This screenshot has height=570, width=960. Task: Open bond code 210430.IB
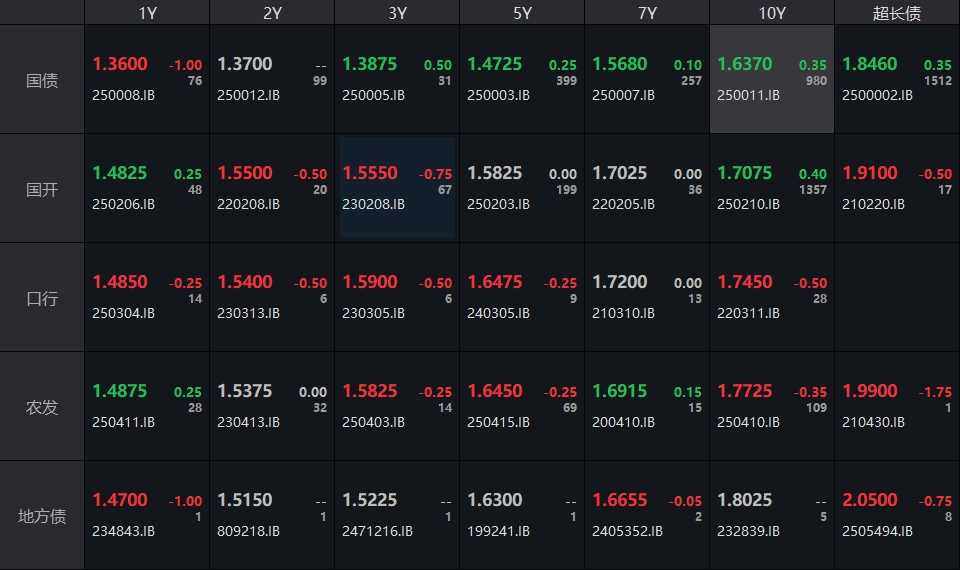pos(873,422)
